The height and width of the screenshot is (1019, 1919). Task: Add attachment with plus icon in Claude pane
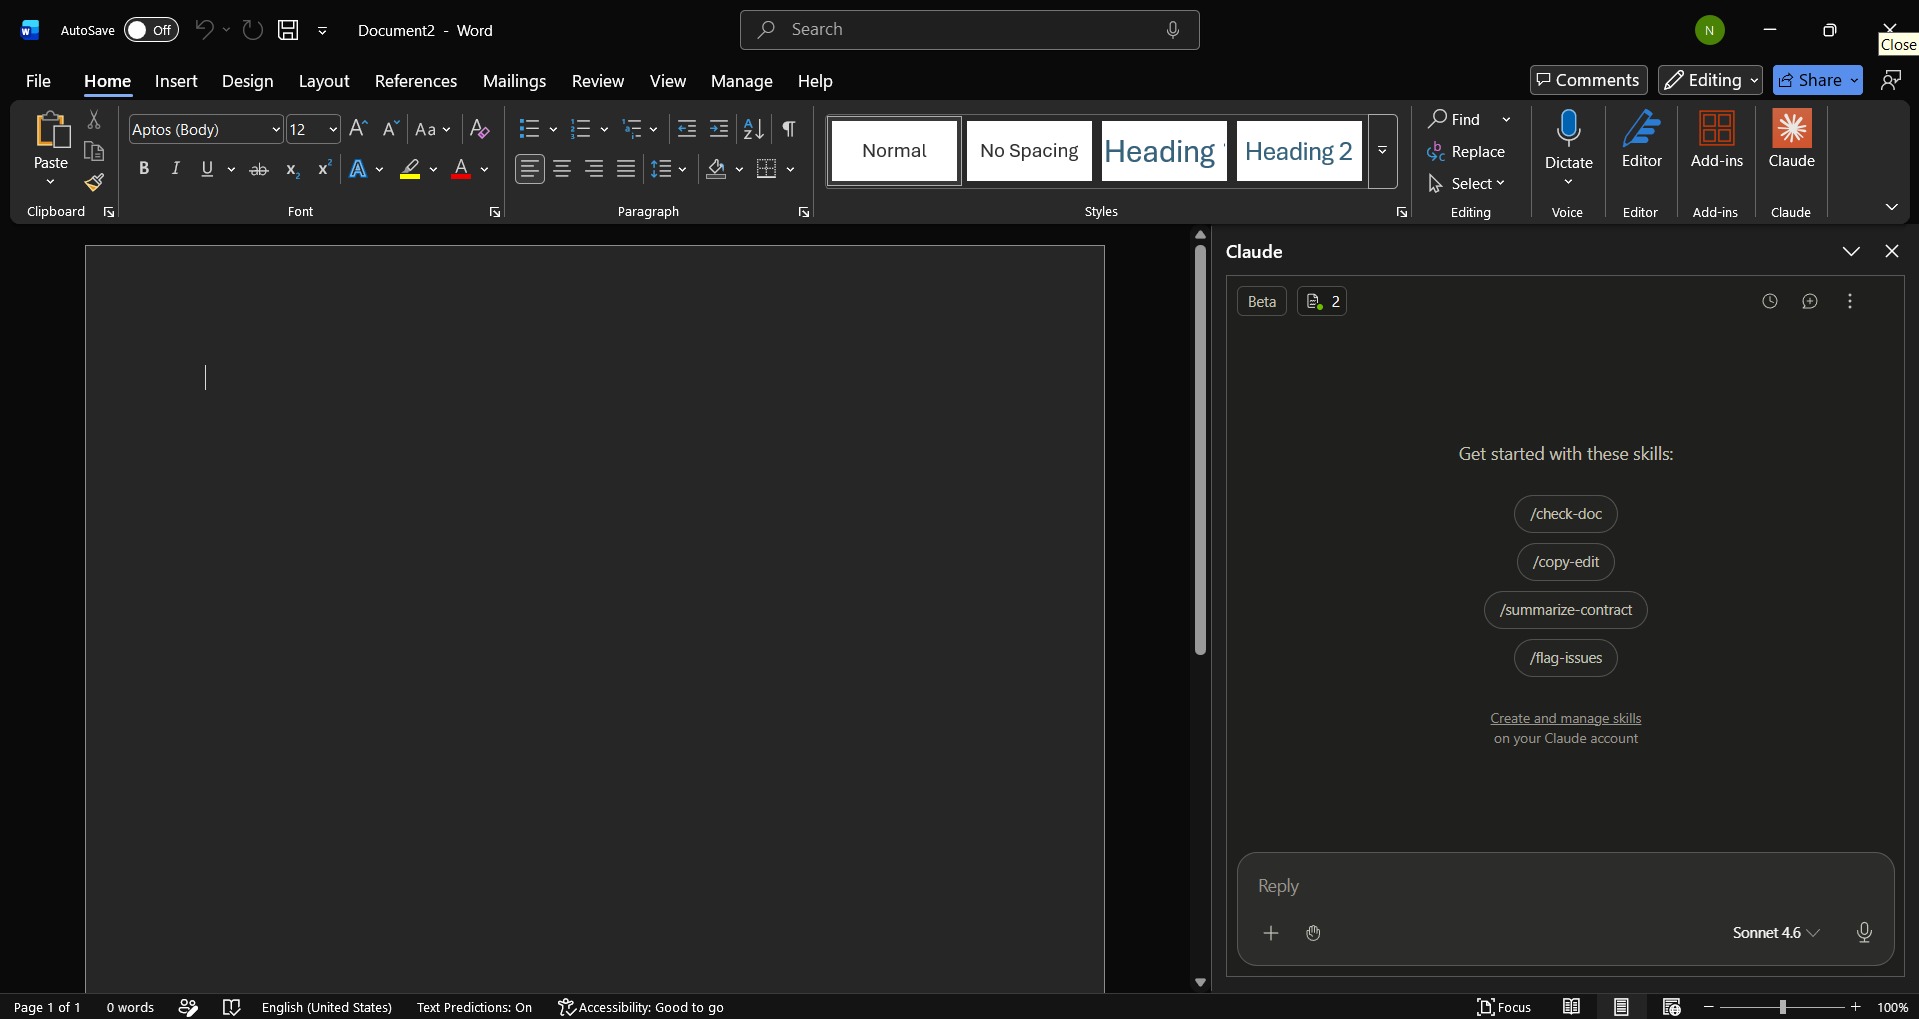click(1270, 933)
